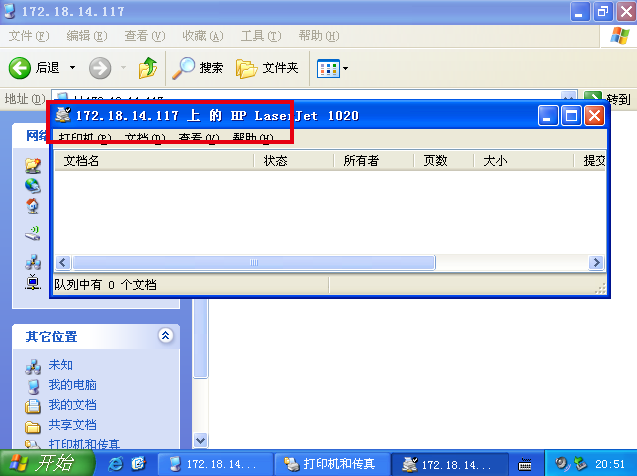Maximize the HP LaserJet 1020 window
The width and height of the screenshot is (637, 476).
(x=571, y=116)
